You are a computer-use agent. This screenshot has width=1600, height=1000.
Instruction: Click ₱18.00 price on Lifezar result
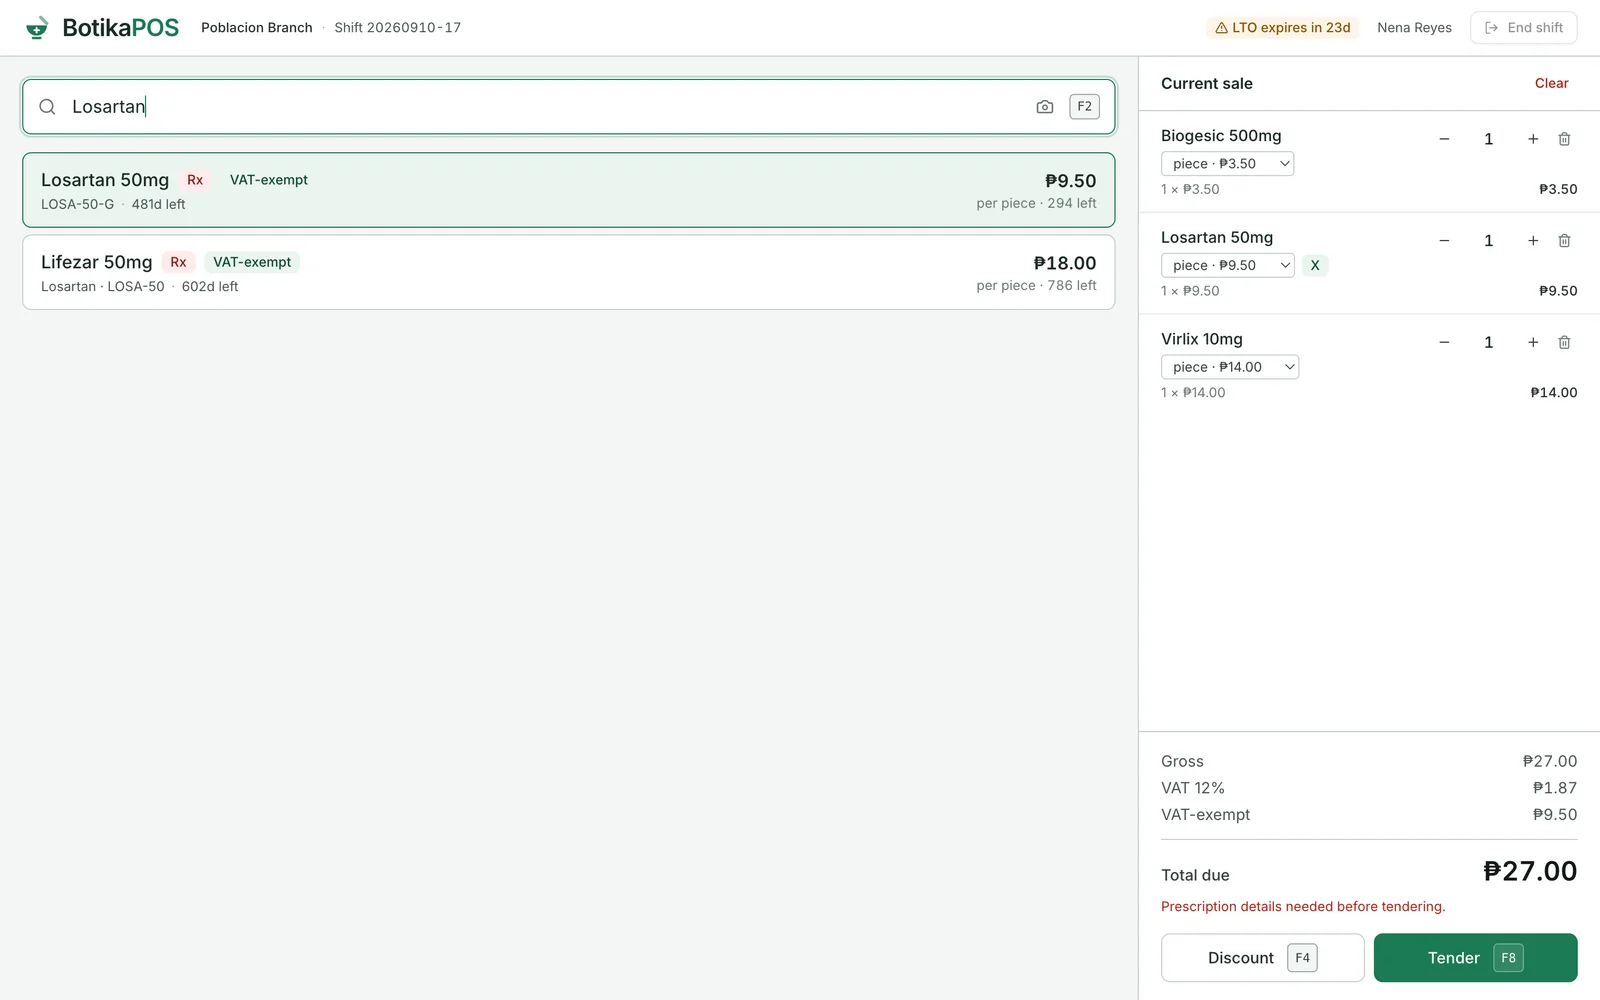(x=1064, y=263)
